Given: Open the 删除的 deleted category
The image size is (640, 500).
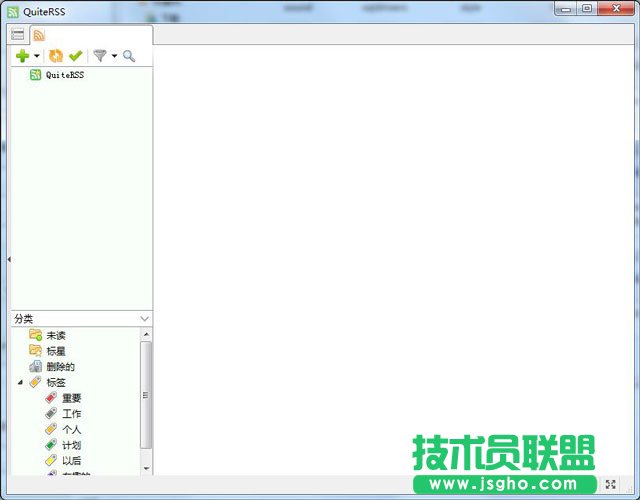Looking at the screenshot, I should click(x=59, y=367).
